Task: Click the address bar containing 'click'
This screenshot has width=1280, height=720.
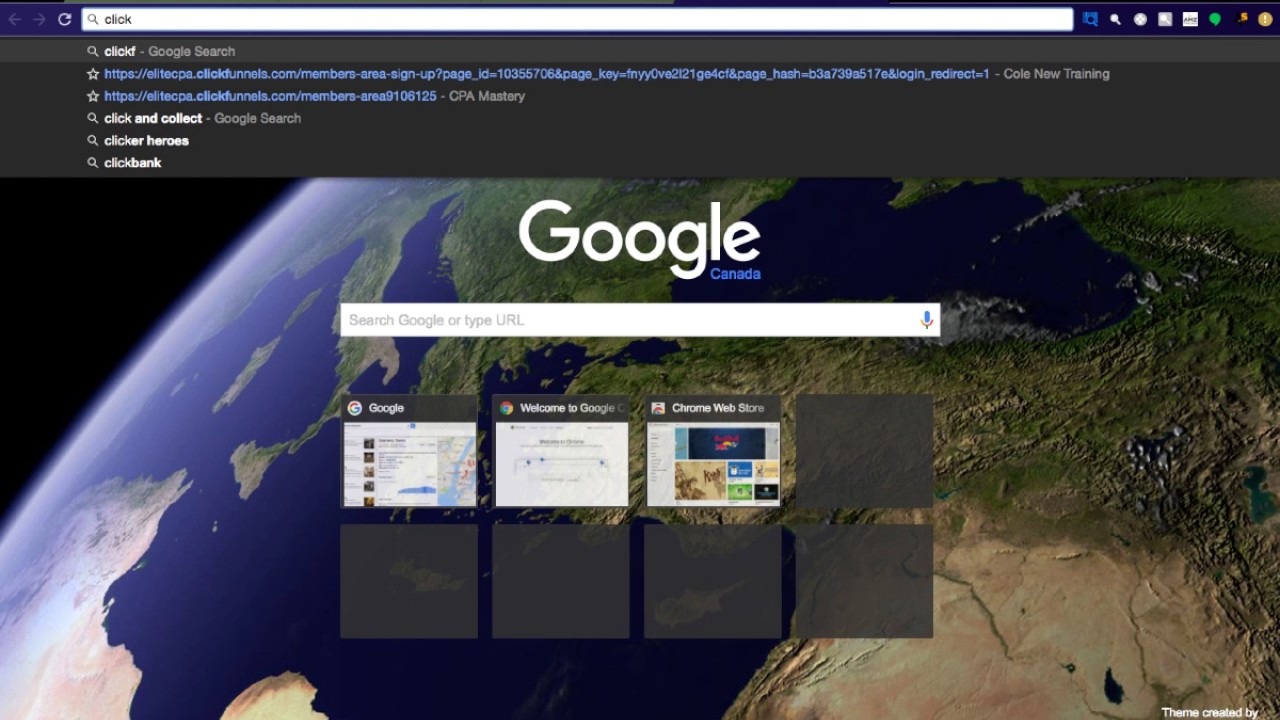Action: tap(577, 19)
